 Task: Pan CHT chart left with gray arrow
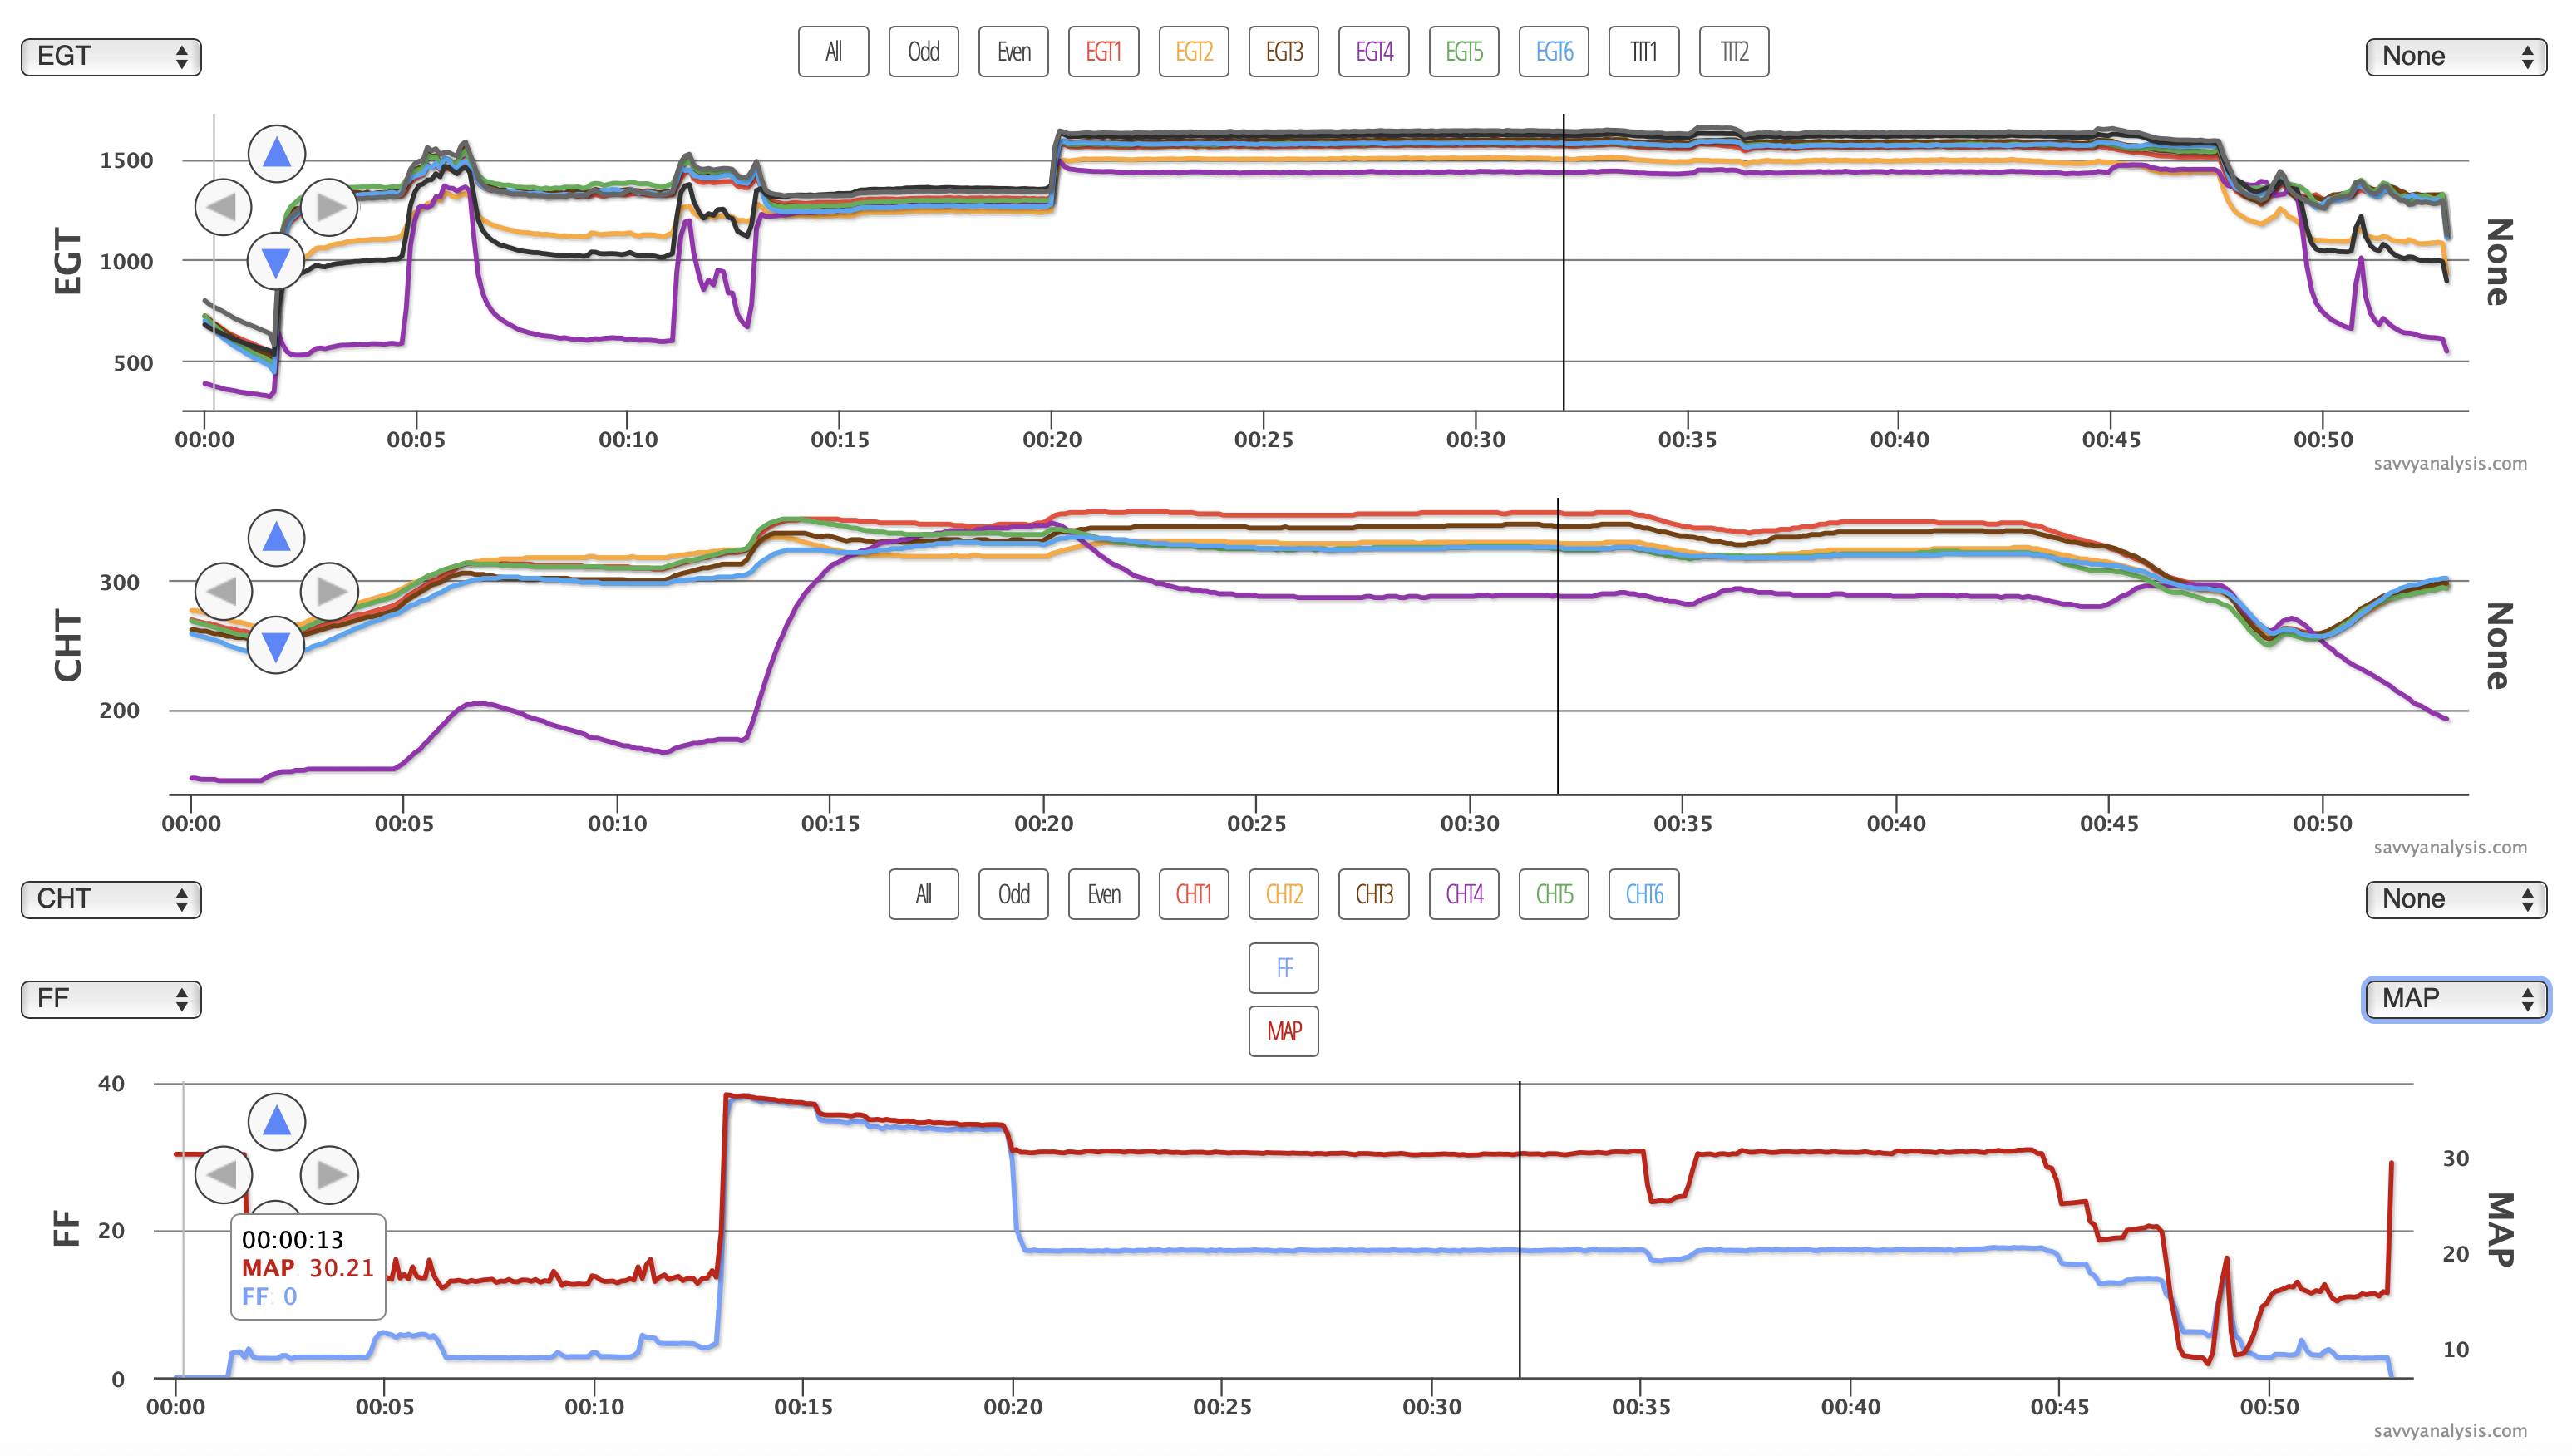[x=223, y=591]
